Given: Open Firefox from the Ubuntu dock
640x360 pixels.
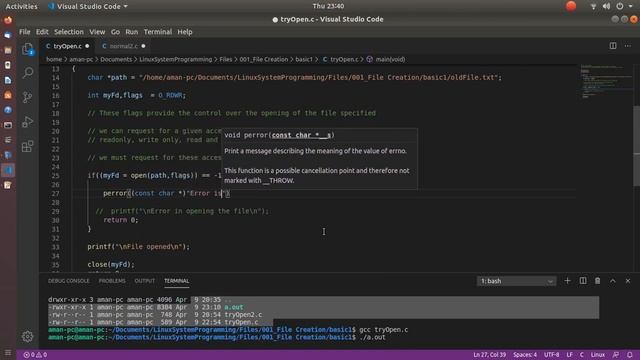Looking at the screenshot, I should (8, 20).
